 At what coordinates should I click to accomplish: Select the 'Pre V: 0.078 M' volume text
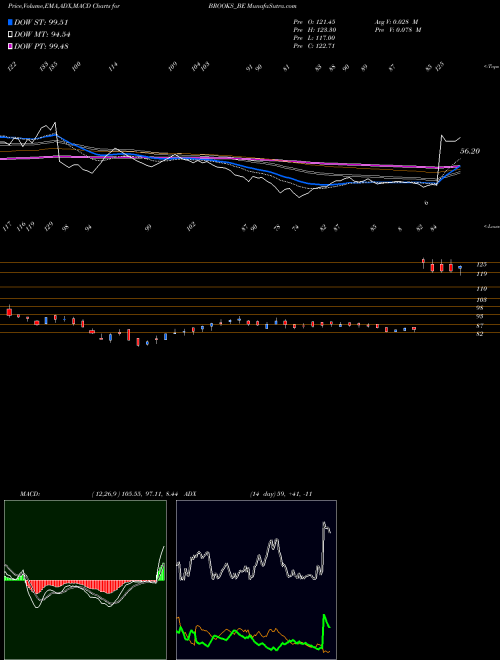(x=398, y=30)
